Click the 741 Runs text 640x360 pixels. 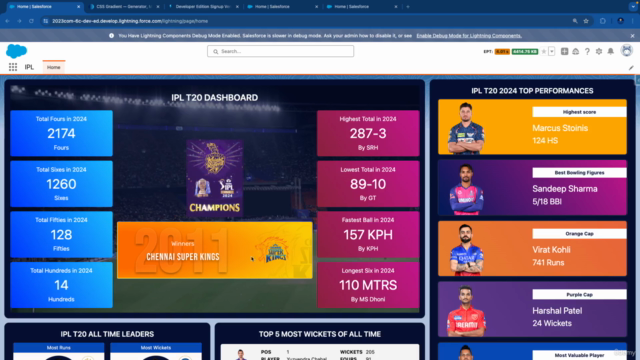click(x=548, y=262)
